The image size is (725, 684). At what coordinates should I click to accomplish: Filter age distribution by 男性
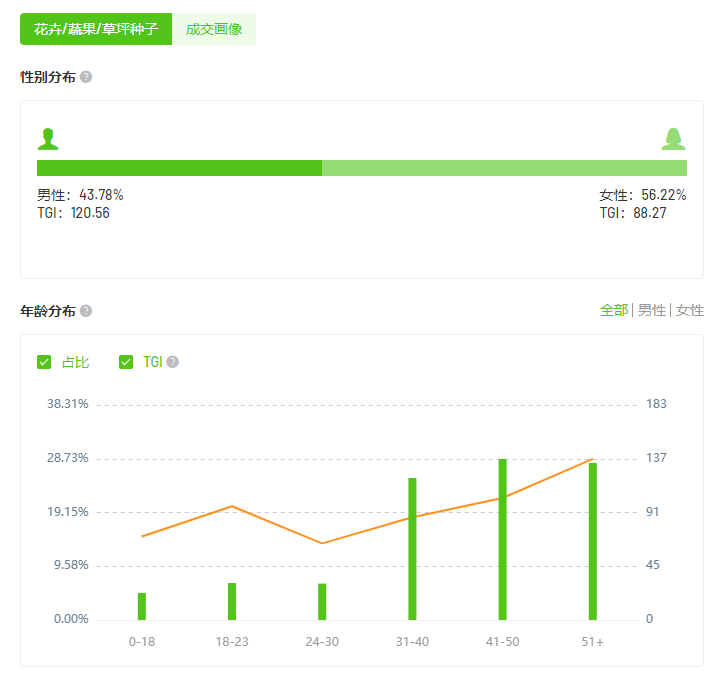point(652,310)
